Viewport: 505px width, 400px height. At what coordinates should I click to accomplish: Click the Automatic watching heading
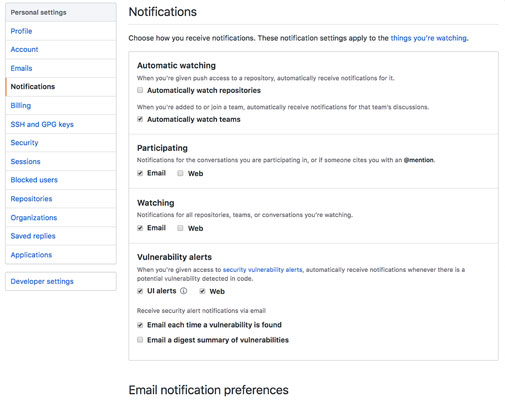(x=176, y=65)
